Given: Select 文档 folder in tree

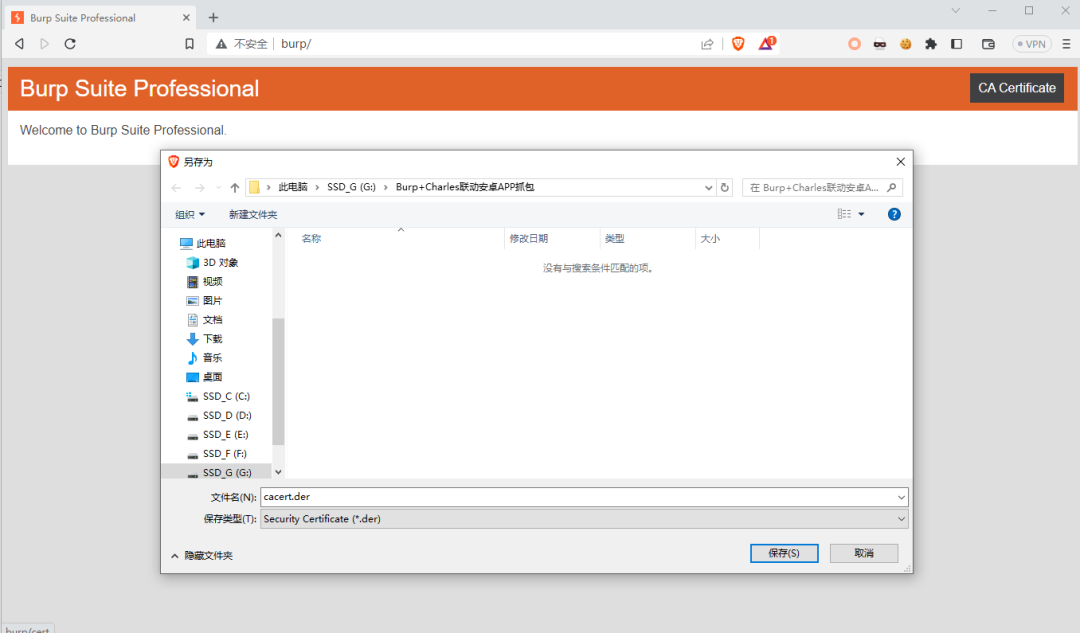Looking at the screenshot, I should (x=212, y=320).
